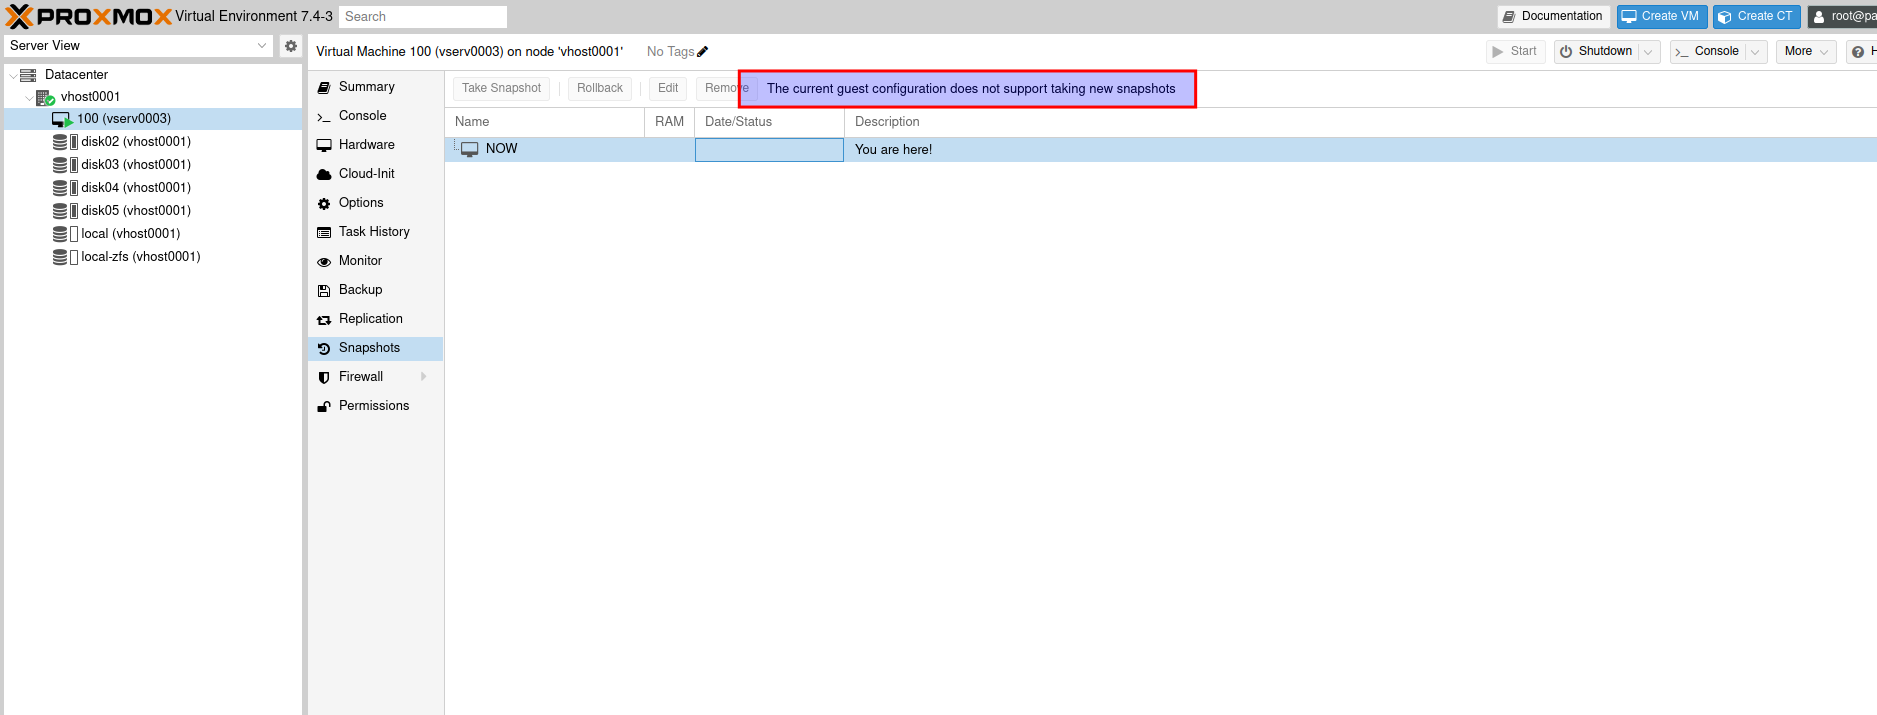Viewport: 1877px width, 715px height.
Task: Open the Documentation link
Action: click(x=1552, y=16)
